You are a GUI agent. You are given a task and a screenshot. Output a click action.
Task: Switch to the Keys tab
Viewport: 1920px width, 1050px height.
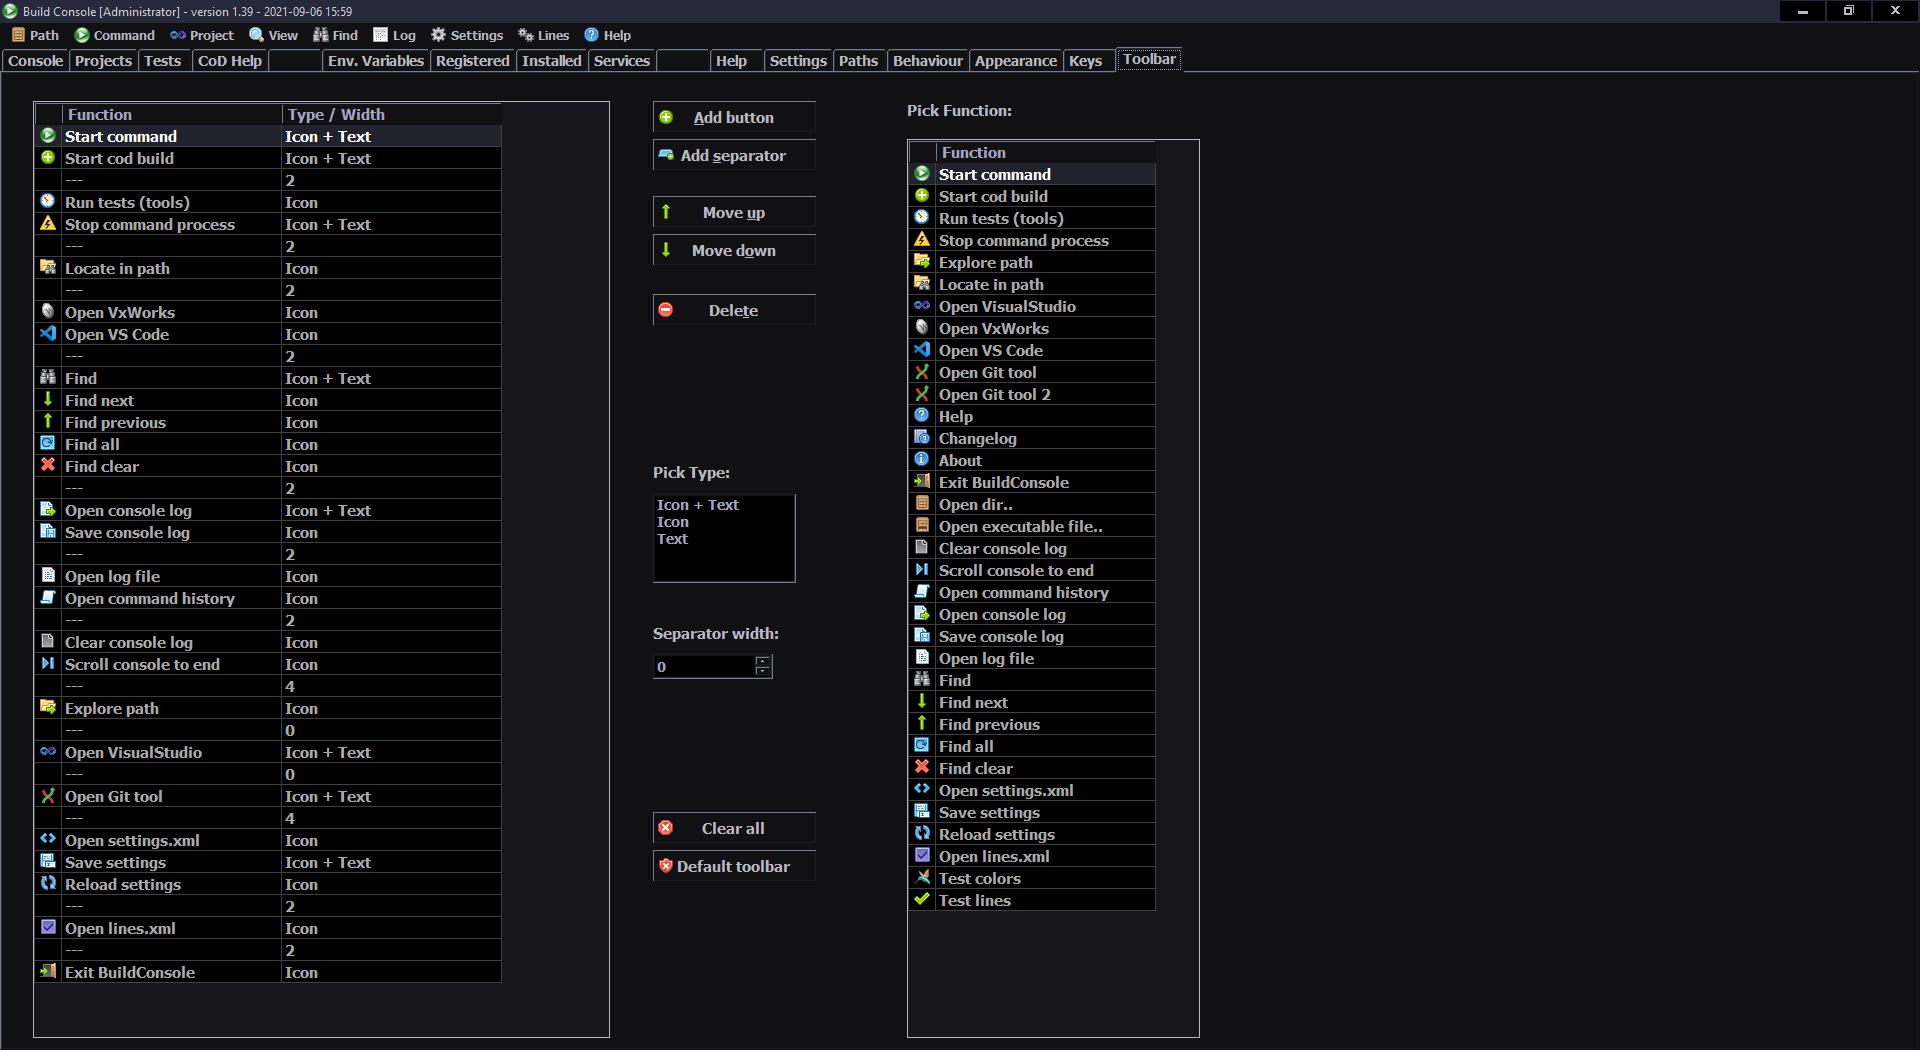tap(1086, 61)
